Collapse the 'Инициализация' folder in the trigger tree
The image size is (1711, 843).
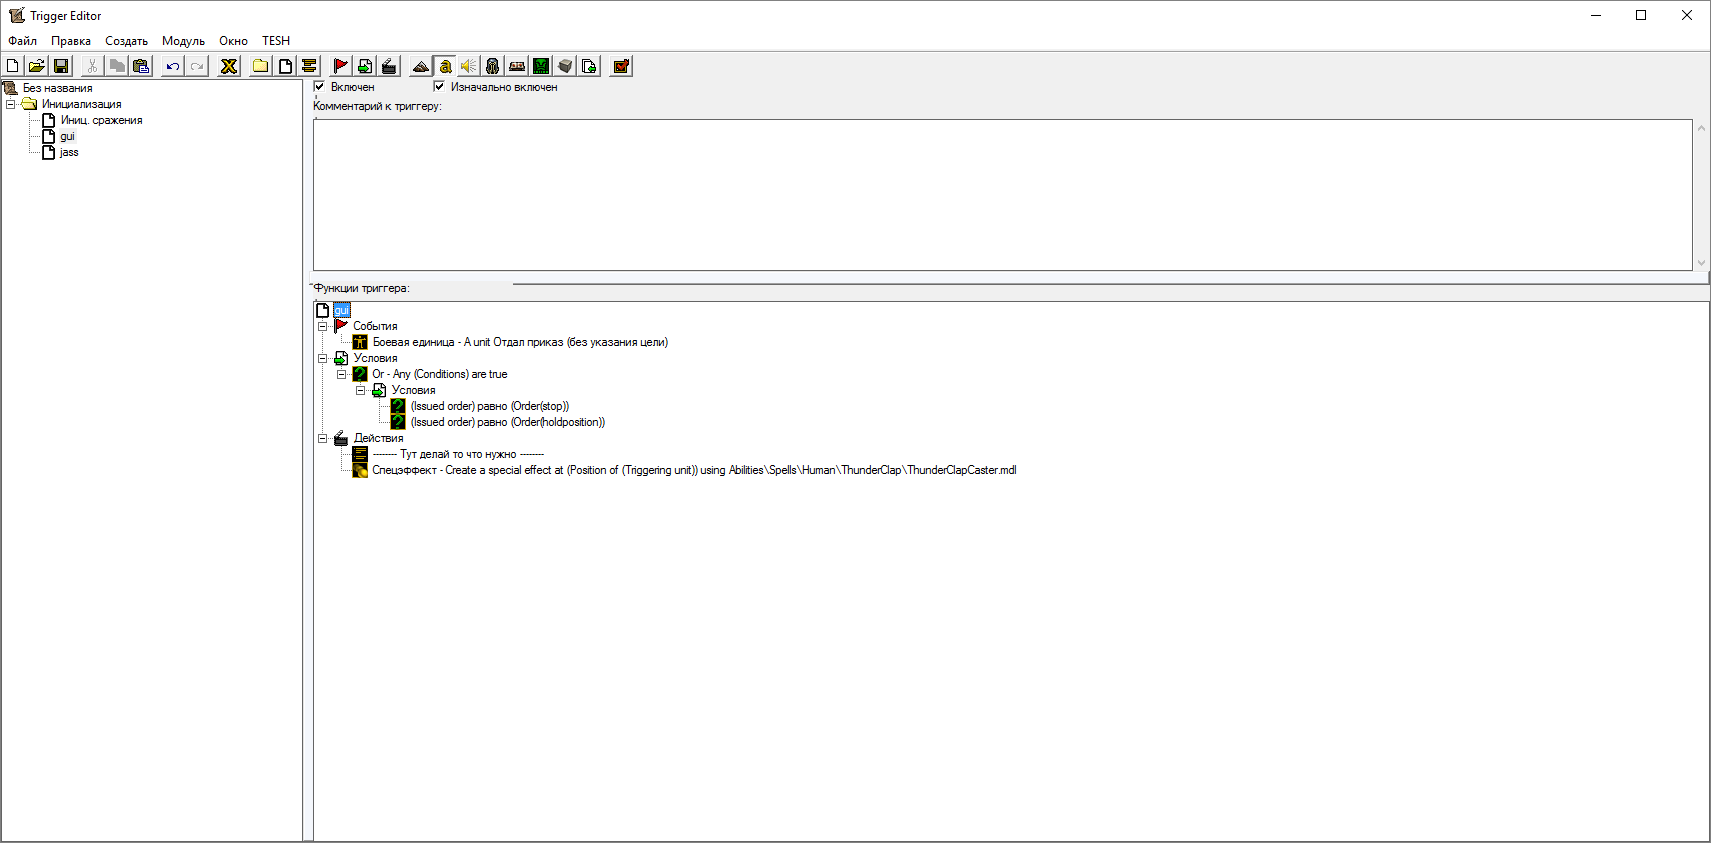[11, 104]
